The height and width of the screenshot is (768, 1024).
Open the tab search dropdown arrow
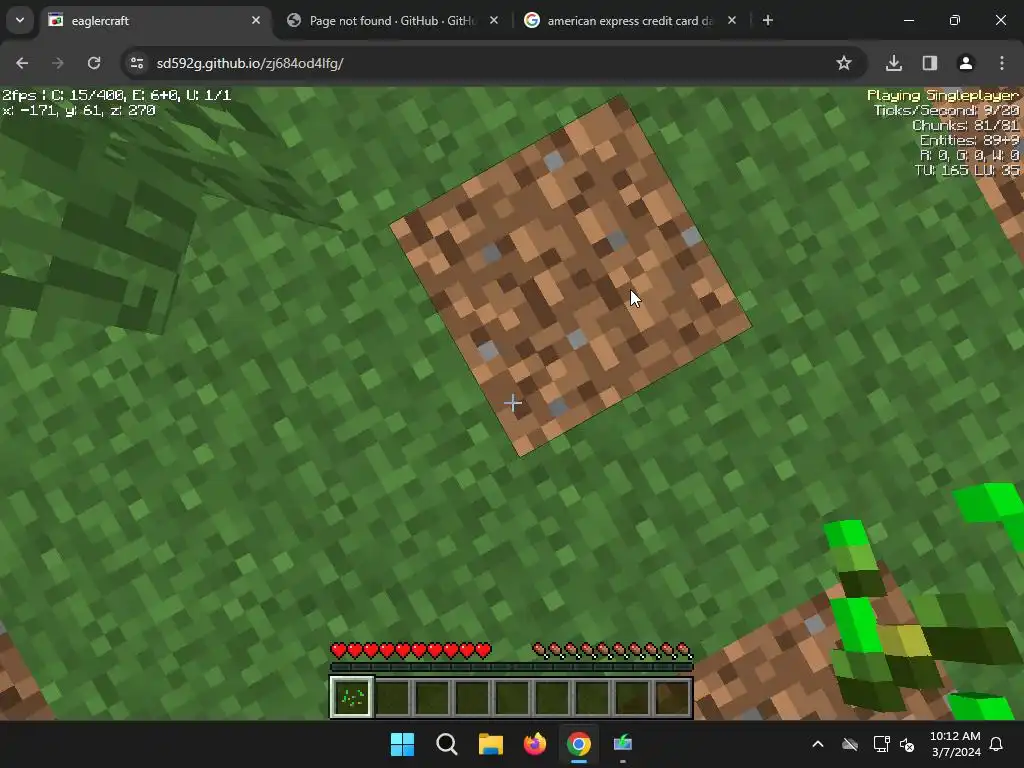point(20,20)
